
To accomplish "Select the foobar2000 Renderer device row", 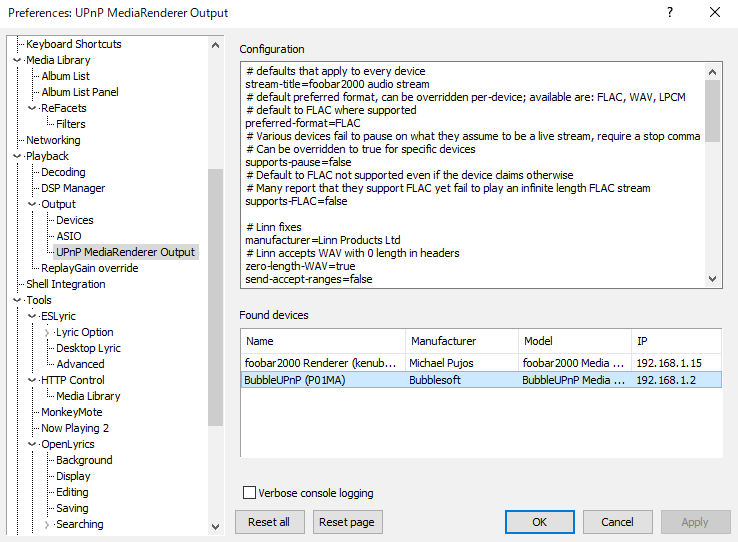I will click(x=481, y=363).
